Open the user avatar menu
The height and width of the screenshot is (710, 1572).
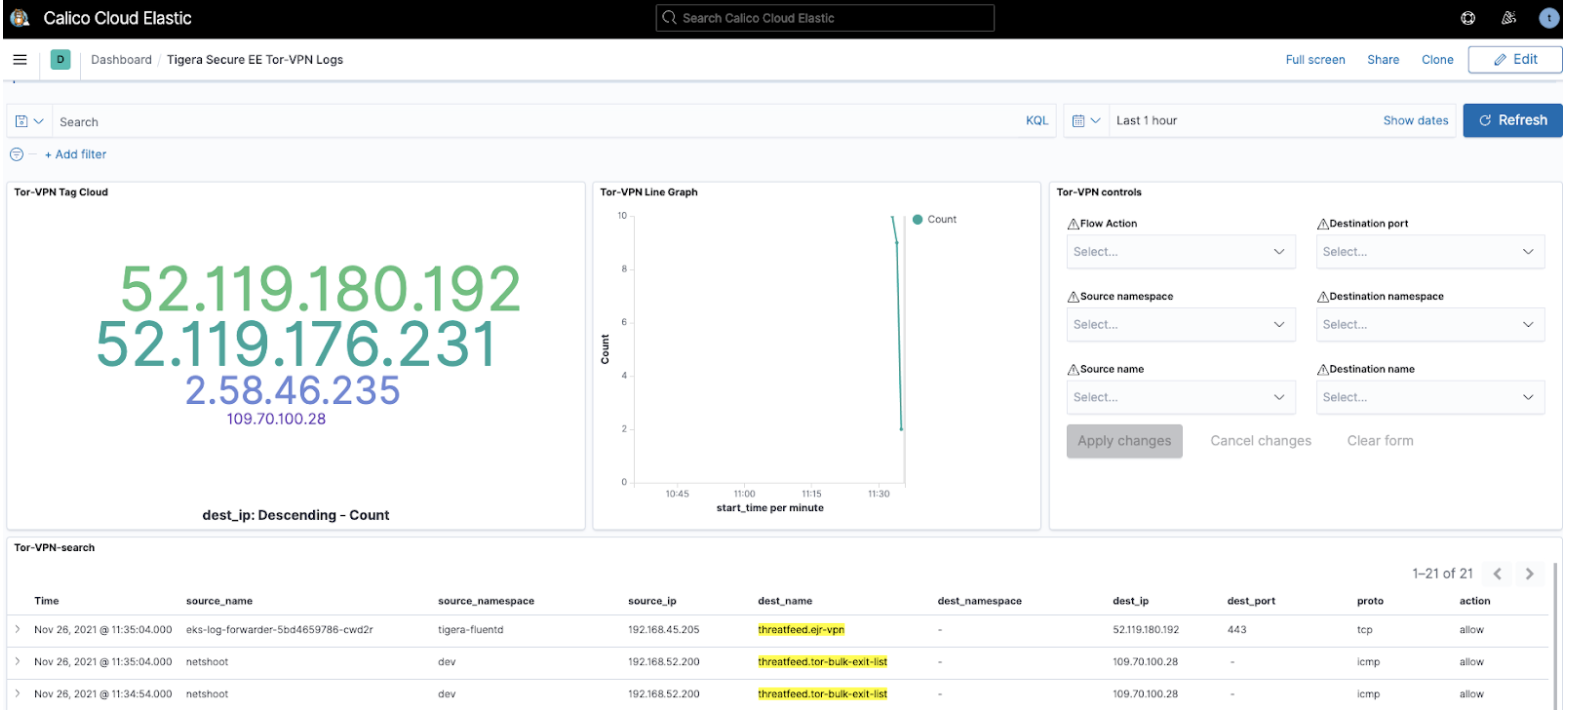click(1549, 18)
